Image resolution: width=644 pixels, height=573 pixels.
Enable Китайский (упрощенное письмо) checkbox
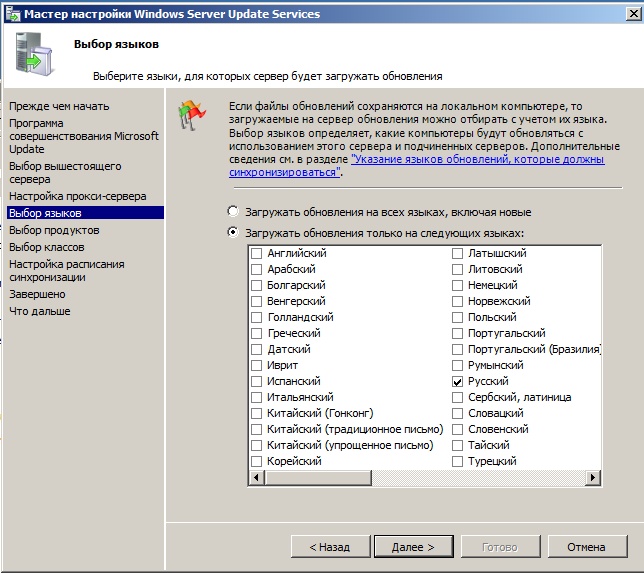point(257,445)
